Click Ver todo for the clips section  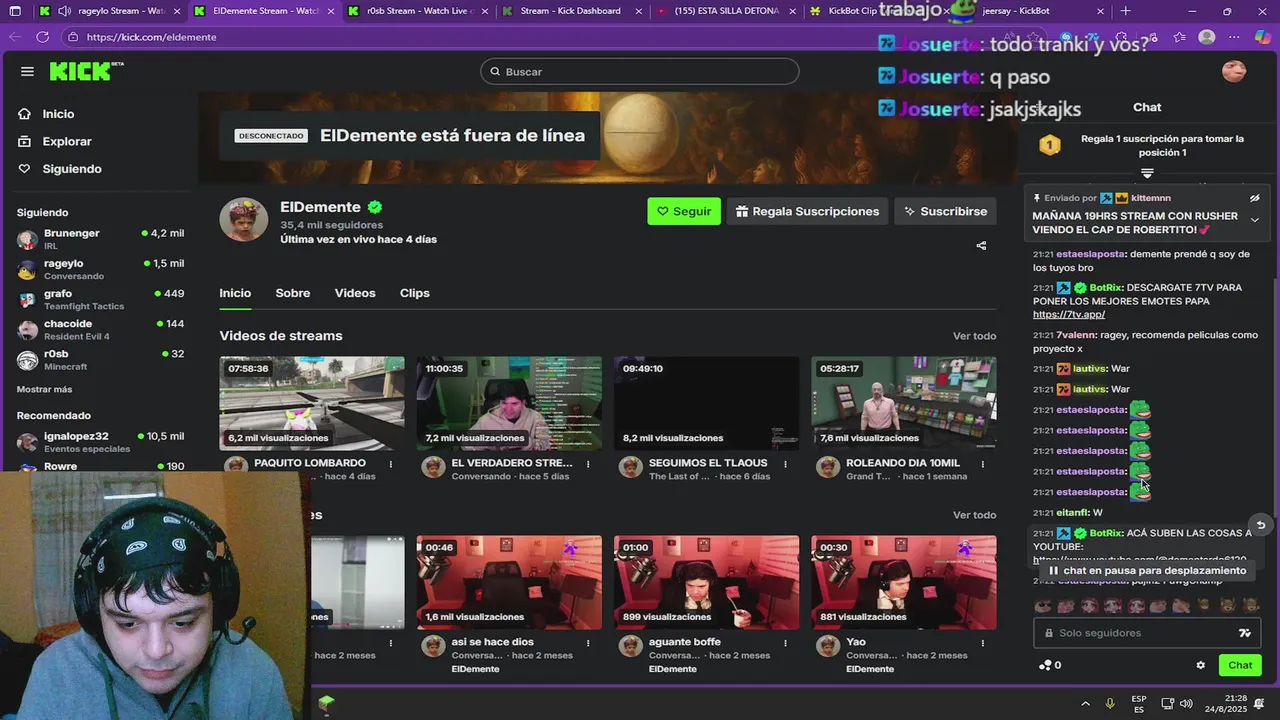[x=974, y=515]
